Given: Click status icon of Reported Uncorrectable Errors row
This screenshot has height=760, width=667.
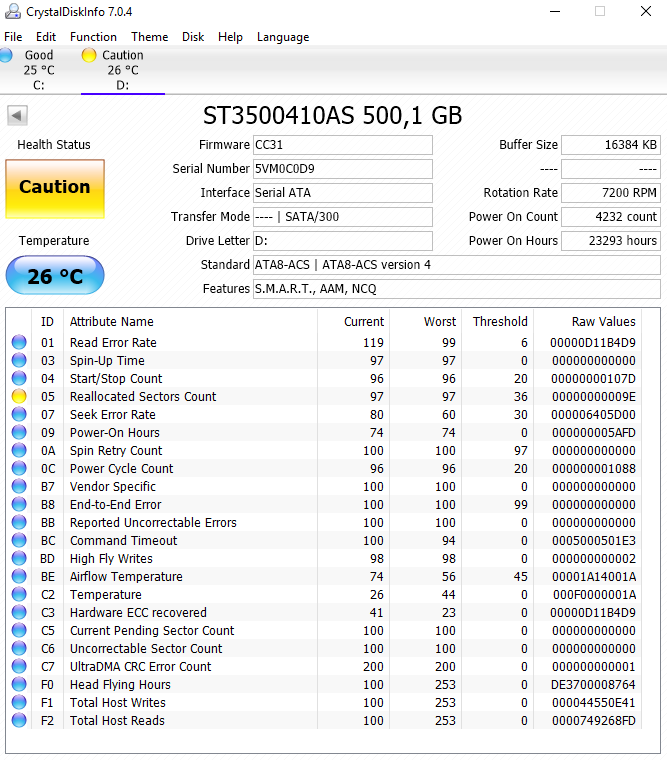Looking at the screenshot, I should 19,522.
